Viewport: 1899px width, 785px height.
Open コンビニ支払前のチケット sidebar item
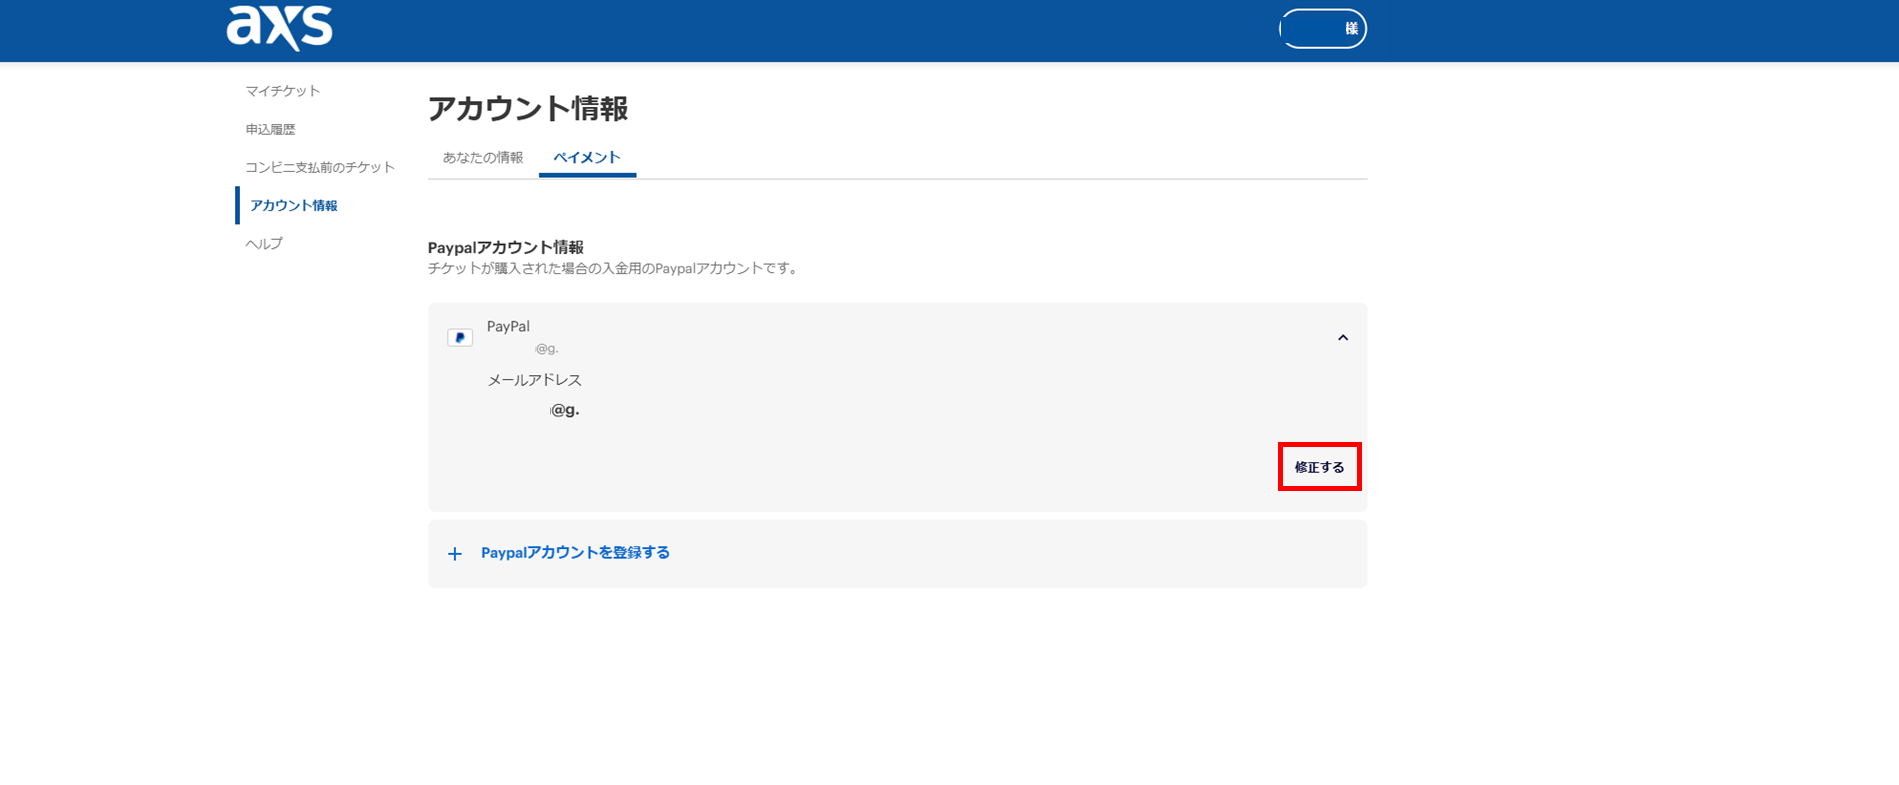point(320,167)
